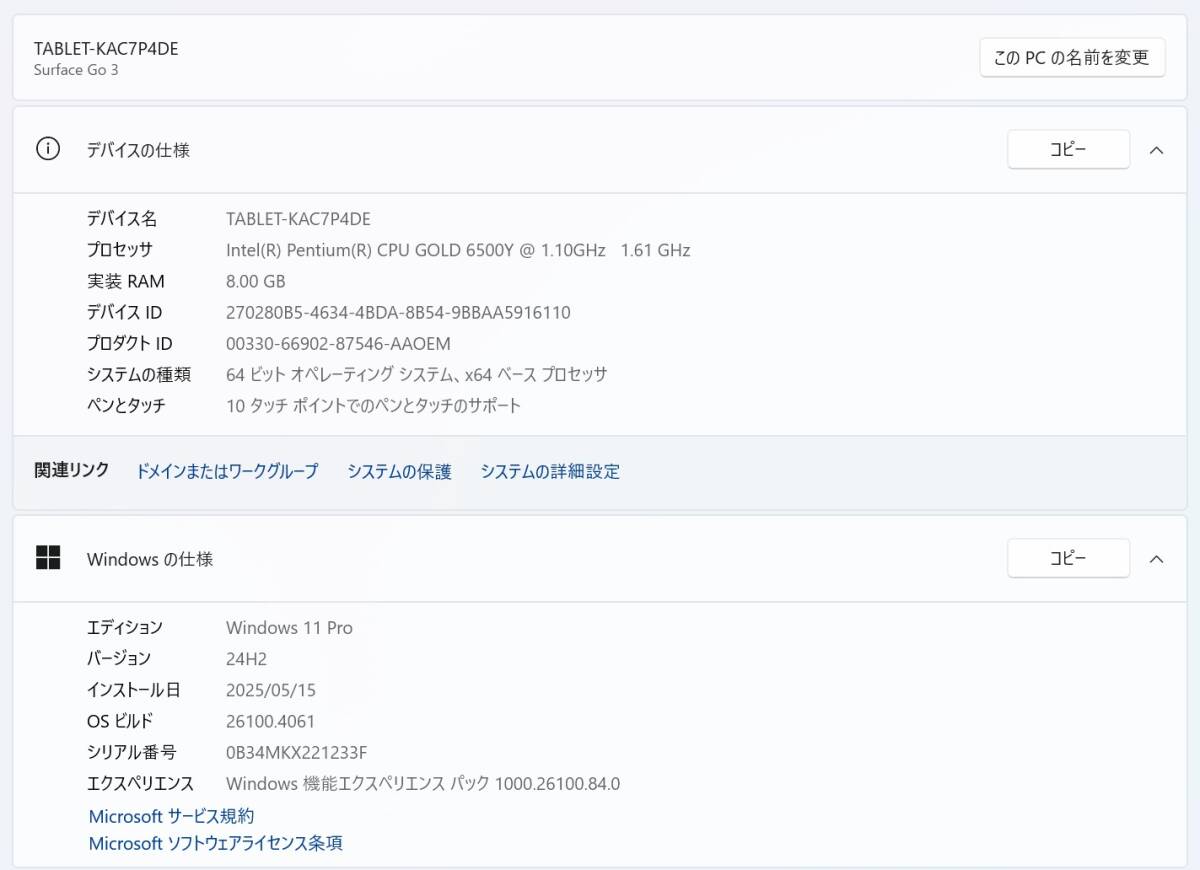Copy the Windows specifications
The height and width of the screenshot is (870, 1200).
click(x=1068, y=559)
